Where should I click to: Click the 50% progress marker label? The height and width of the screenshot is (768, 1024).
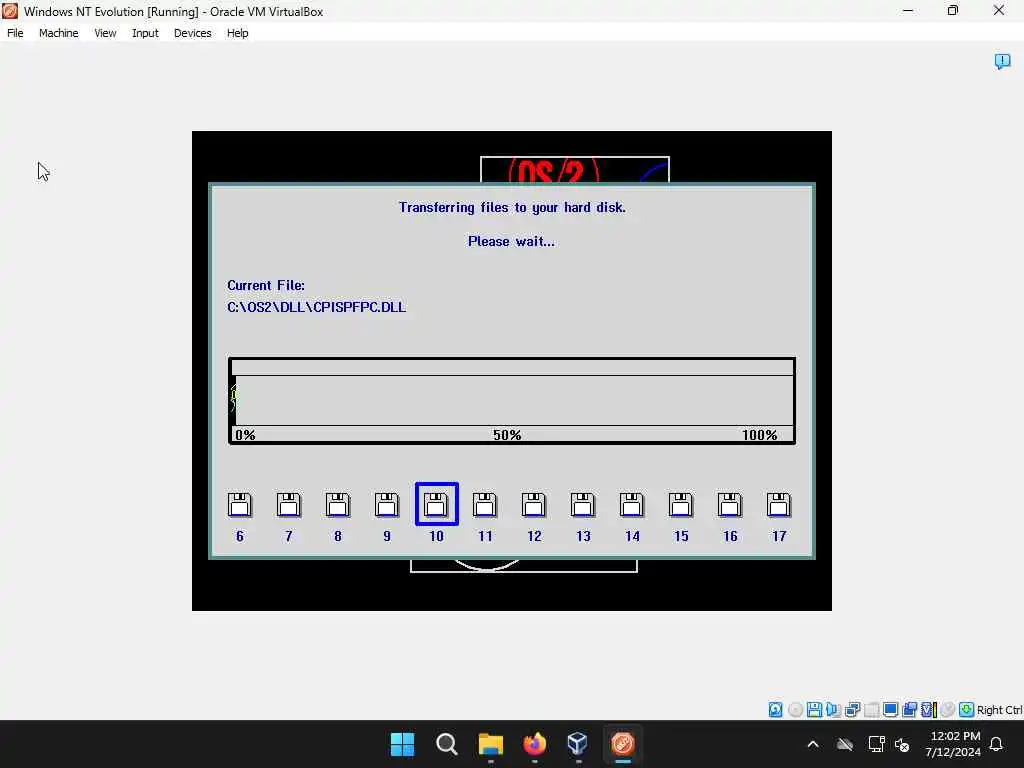click(507, 435)
